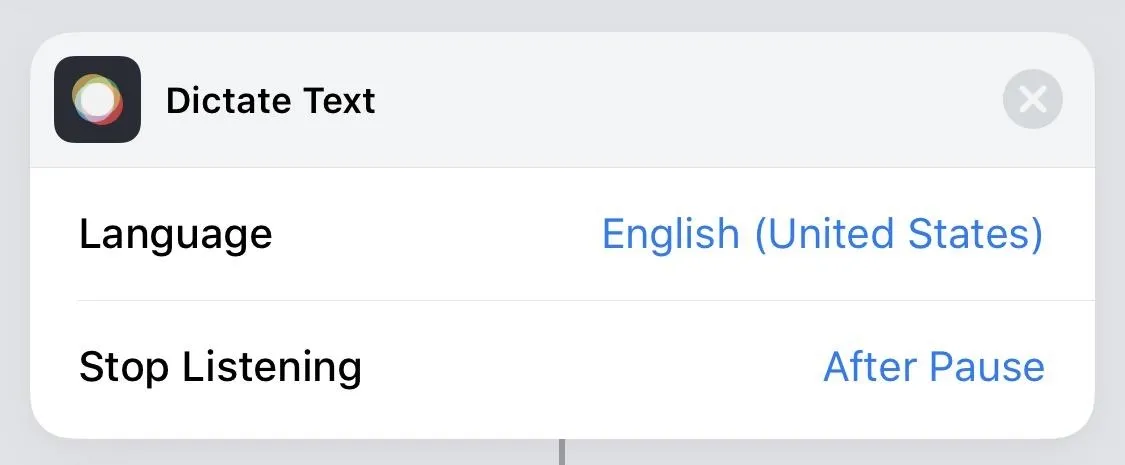Dismiss the action via the gray circle X icon
1125x465 pixels.
point(1032,99)
